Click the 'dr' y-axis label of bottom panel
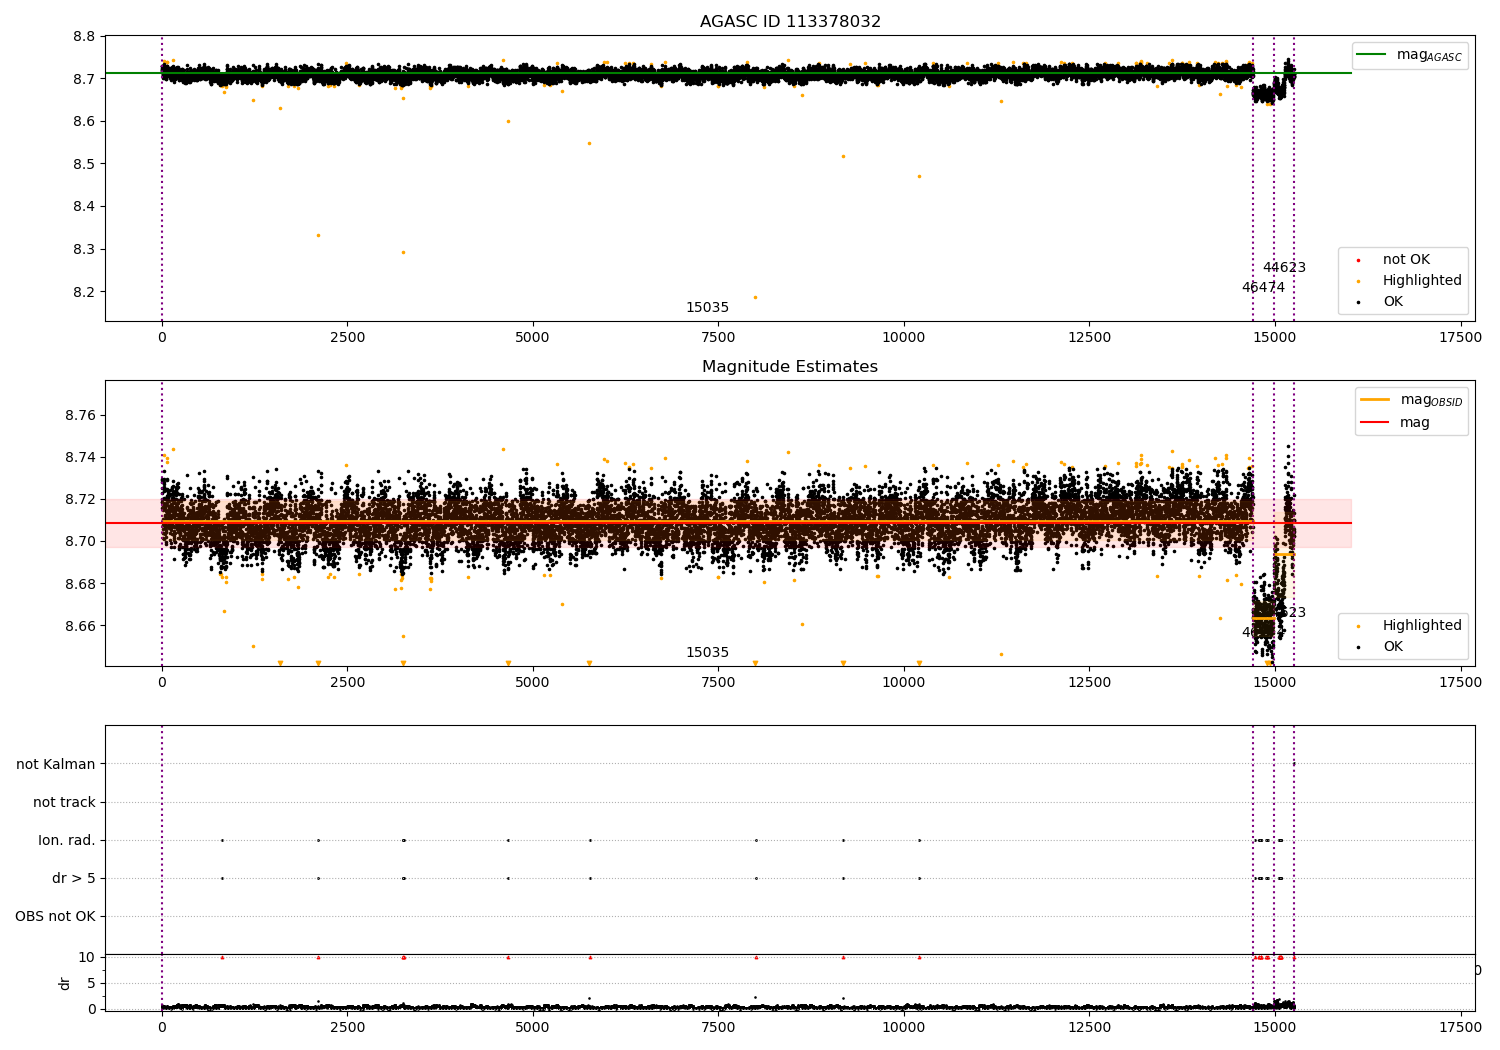 [x=65, y=983]
